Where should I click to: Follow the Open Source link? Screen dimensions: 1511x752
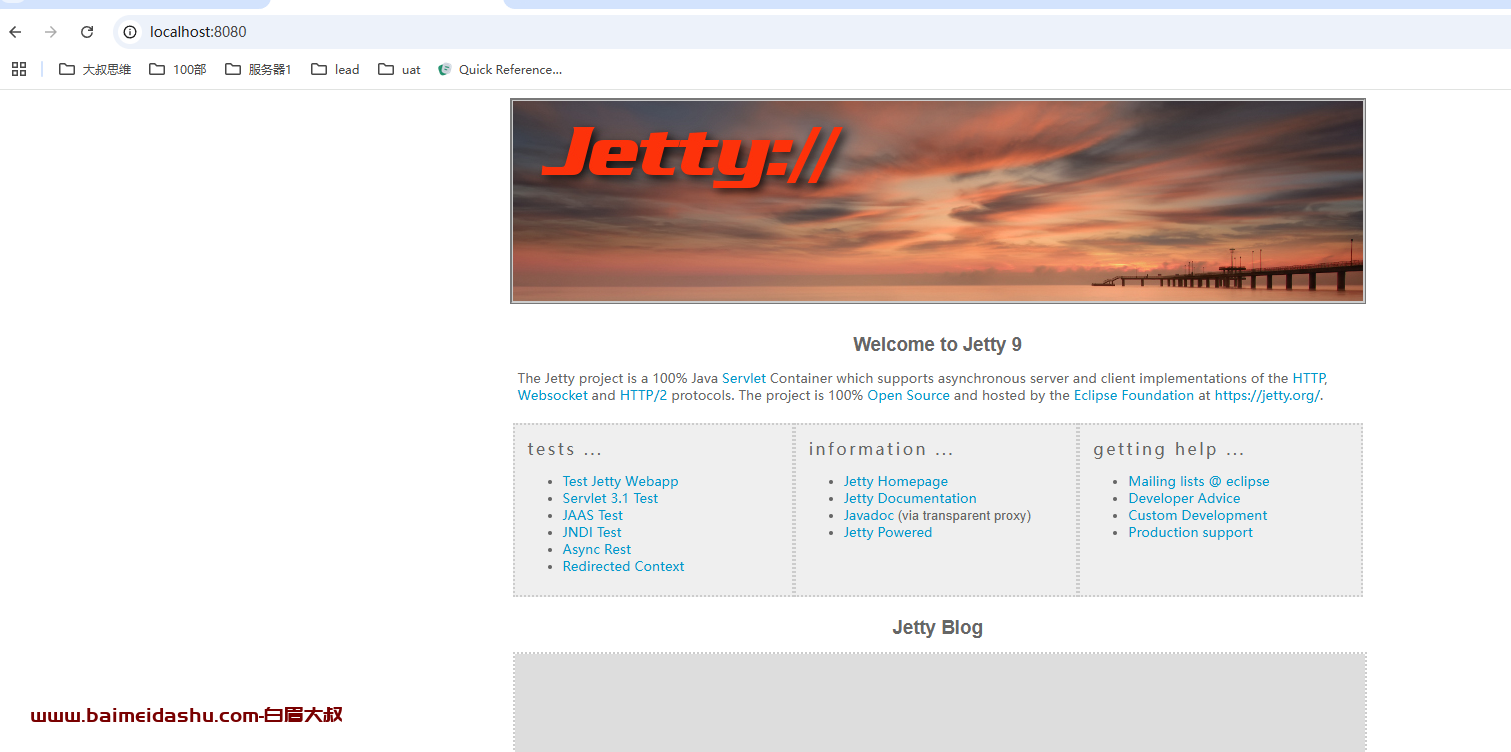point(908,395)
